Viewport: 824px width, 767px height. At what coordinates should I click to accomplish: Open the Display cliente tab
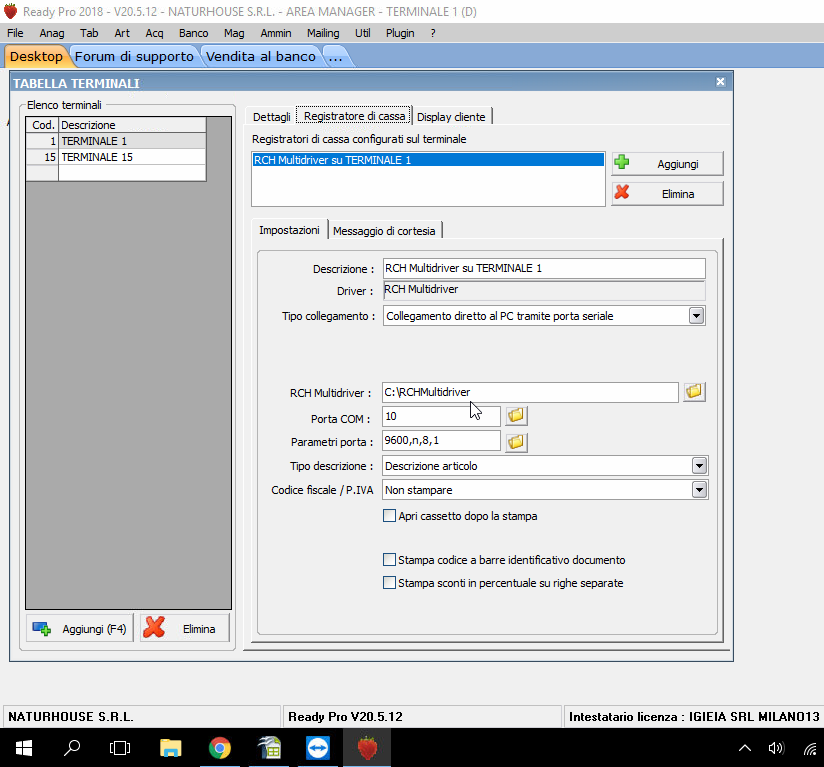click(x=451, y=117)
